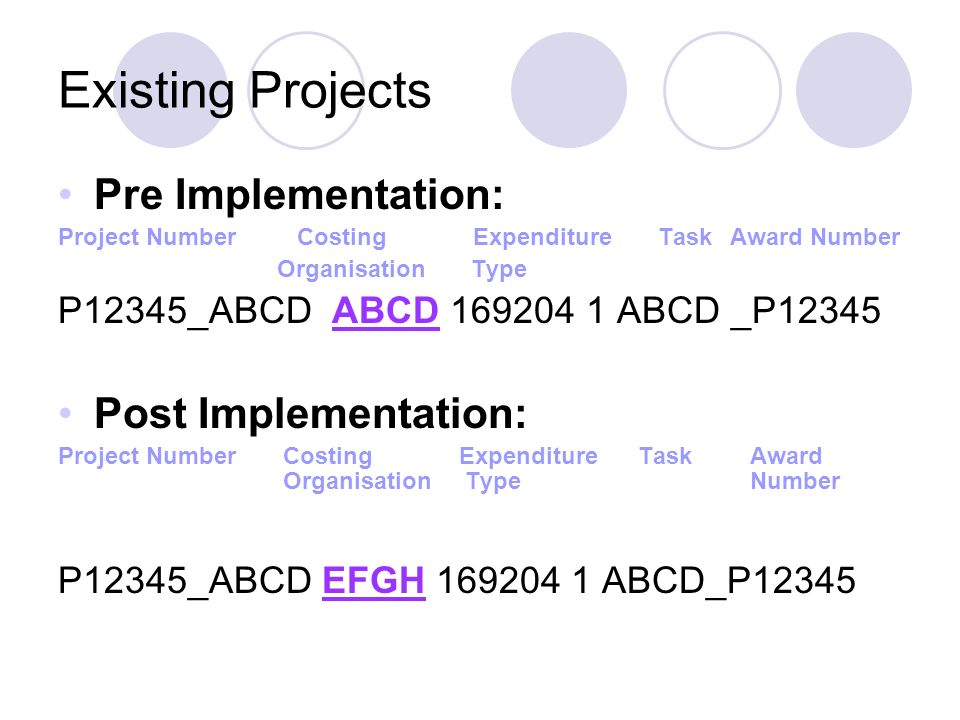
Task: Select P12345_ABCD text in the pre-implementation row
Action: [185, 310]
